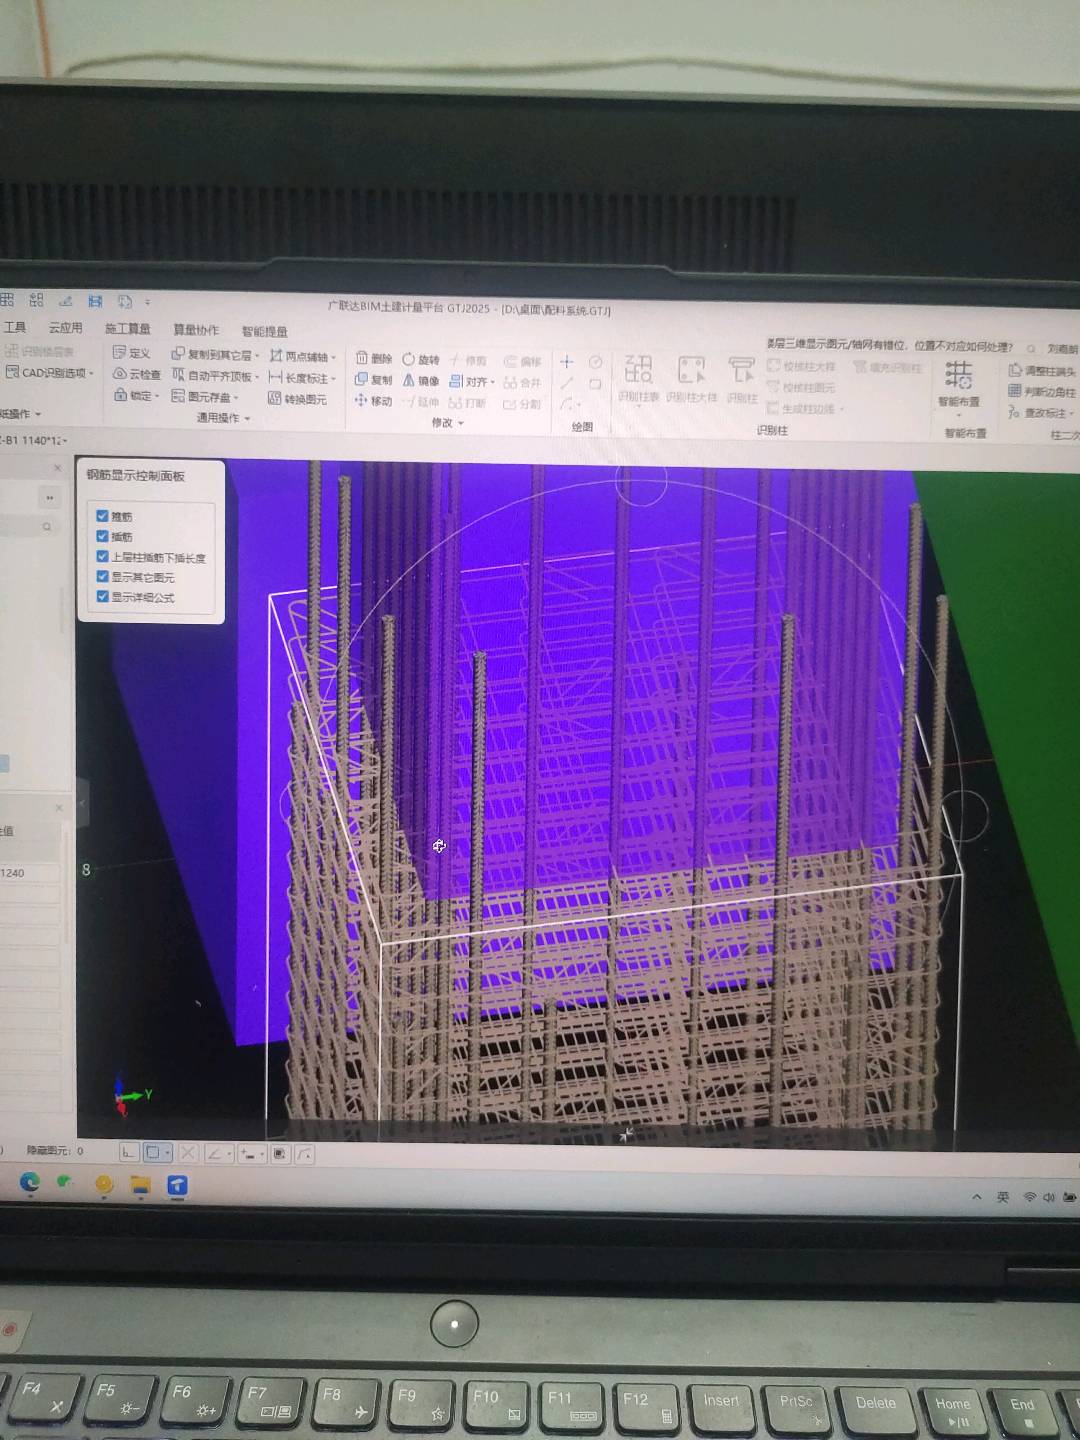1080x1440 pixels.
Task: Open 自动平齐顶板 dropdown
Action: click(214, 376)
